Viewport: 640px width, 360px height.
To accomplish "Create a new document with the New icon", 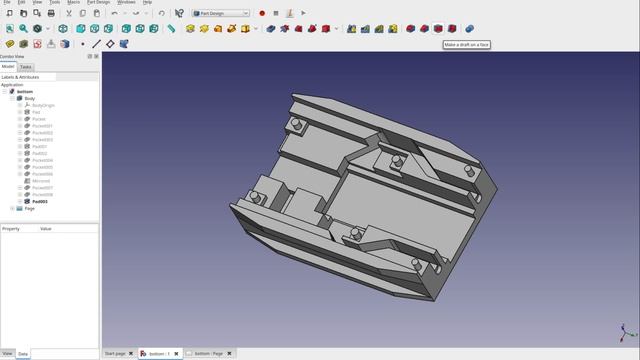I will pyautogui.click(x=9, y=13).
